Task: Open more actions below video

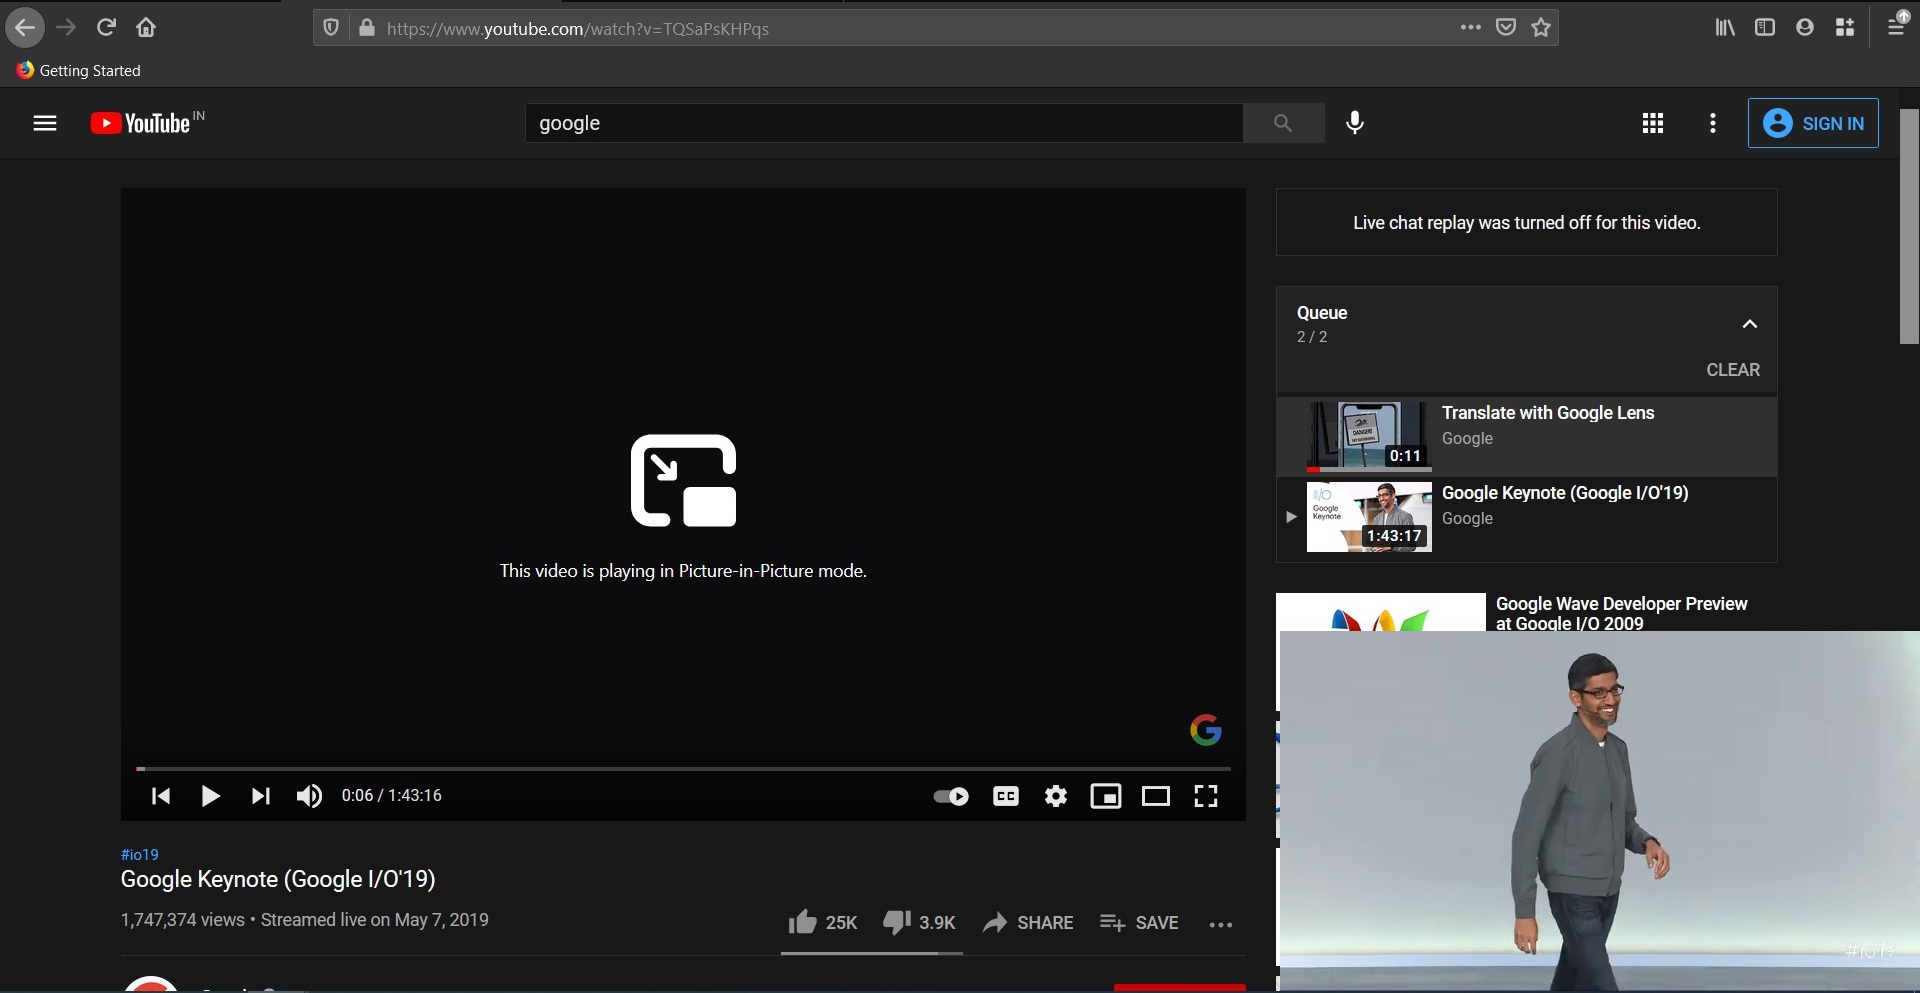Action: (x=1221, y=924)
